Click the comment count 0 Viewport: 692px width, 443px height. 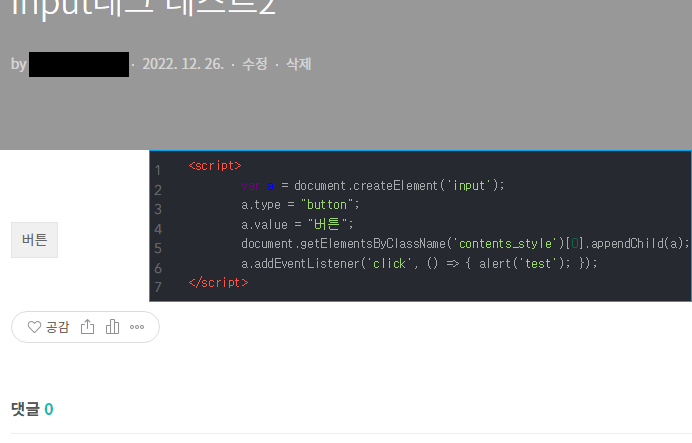point(49,409)
